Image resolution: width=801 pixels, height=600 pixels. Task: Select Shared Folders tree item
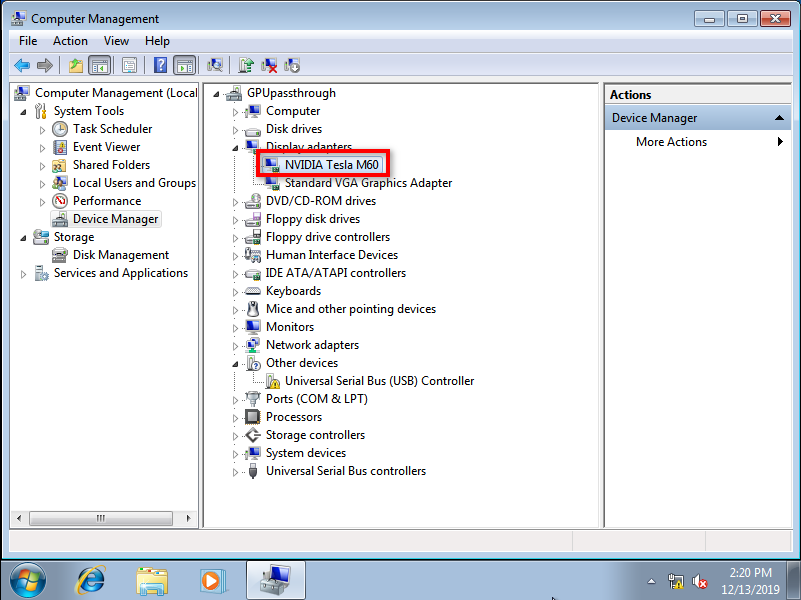pos(111,165)
